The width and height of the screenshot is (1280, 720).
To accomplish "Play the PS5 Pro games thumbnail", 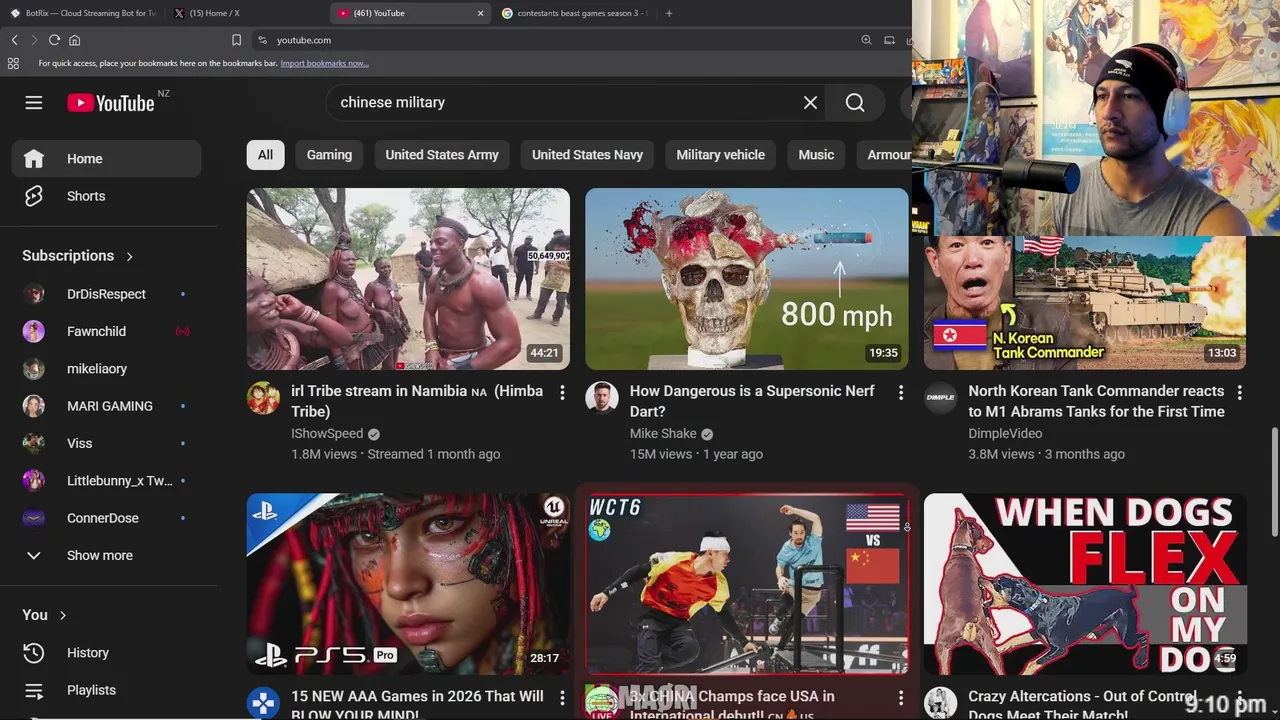I will tap(408, 584).
